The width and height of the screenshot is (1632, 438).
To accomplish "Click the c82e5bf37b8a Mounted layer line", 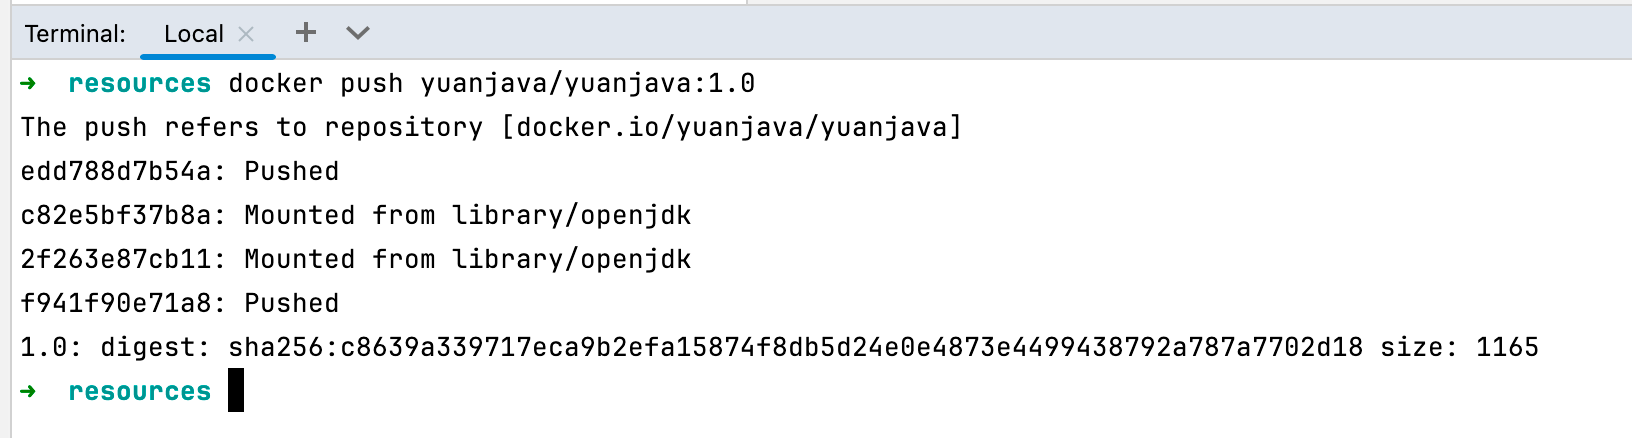I will 355,215.
